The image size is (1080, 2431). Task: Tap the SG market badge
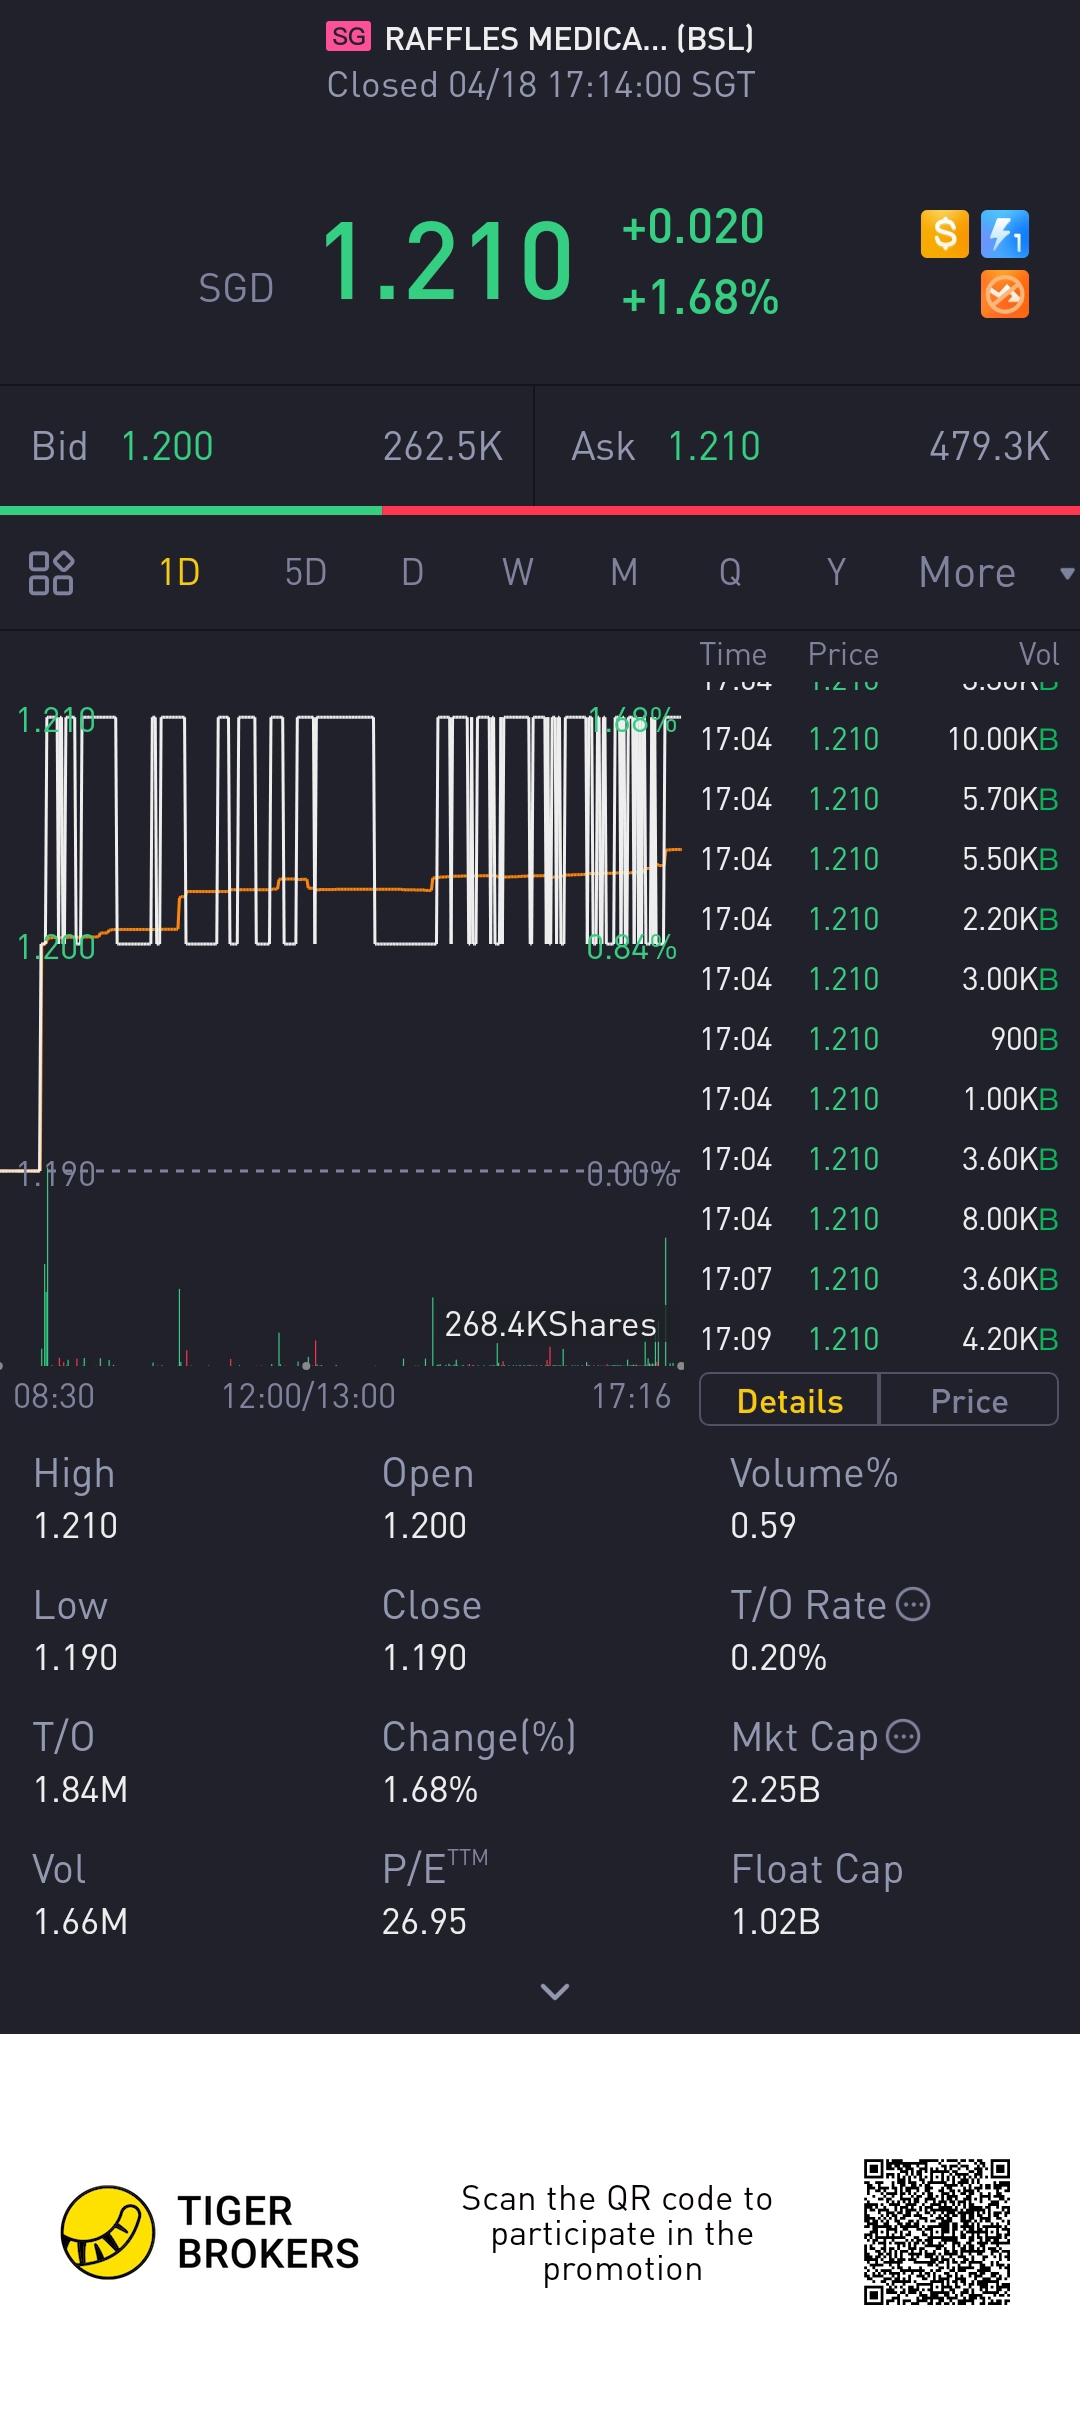click(x=348, y=37)
